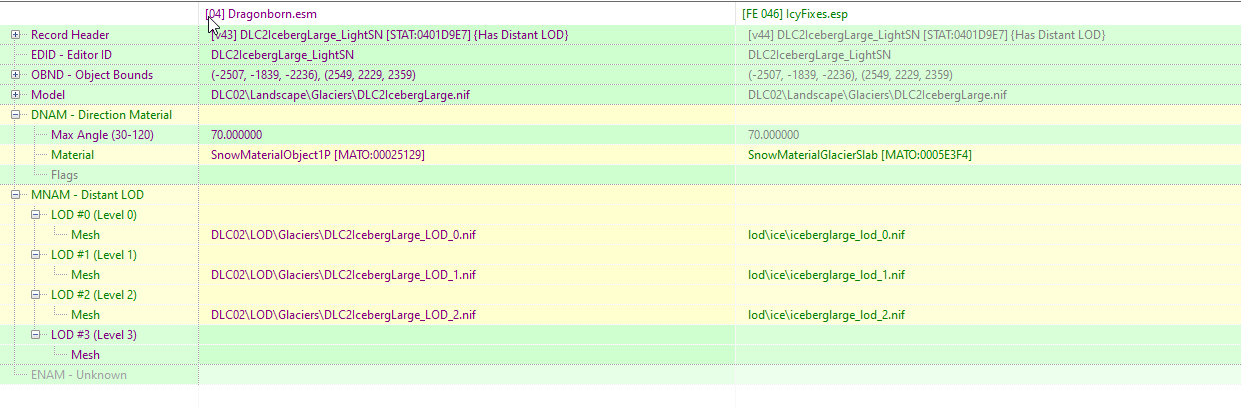Image resolution: width=1241 pixels, height=408 pixels.
Task: Collapse LOD #3 (Level 3) node
Action: (x=36, y=335)
